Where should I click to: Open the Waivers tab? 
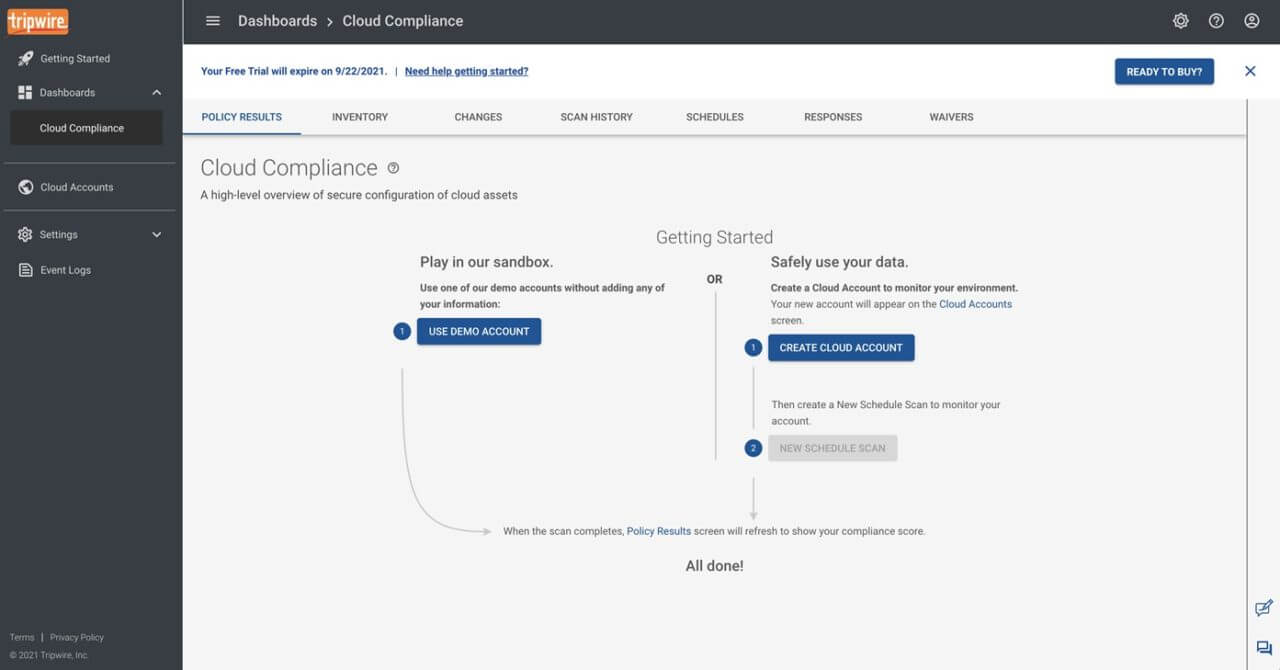(951, 117)
